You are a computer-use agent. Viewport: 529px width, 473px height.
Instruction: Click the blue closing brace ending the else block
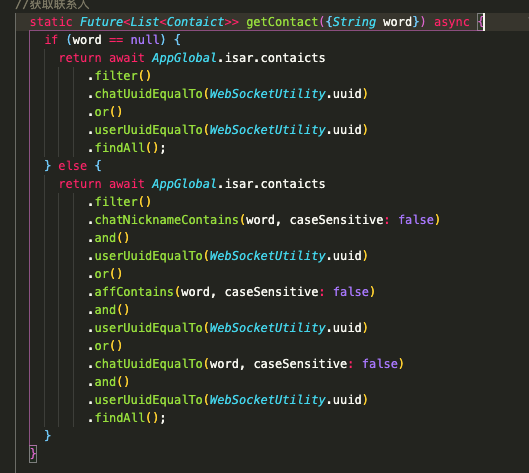[48, 436]
